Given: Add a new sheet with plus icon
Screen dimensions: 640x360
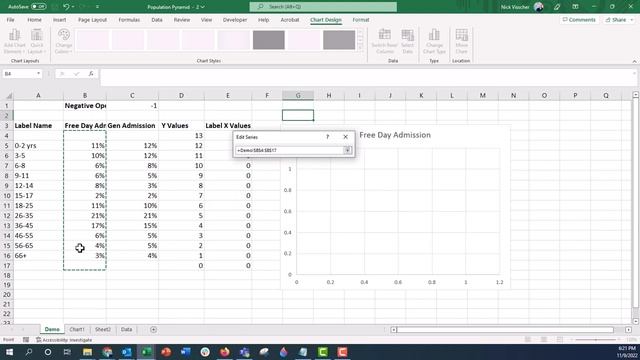Looking at the screenshot, I should click(153, 329).
